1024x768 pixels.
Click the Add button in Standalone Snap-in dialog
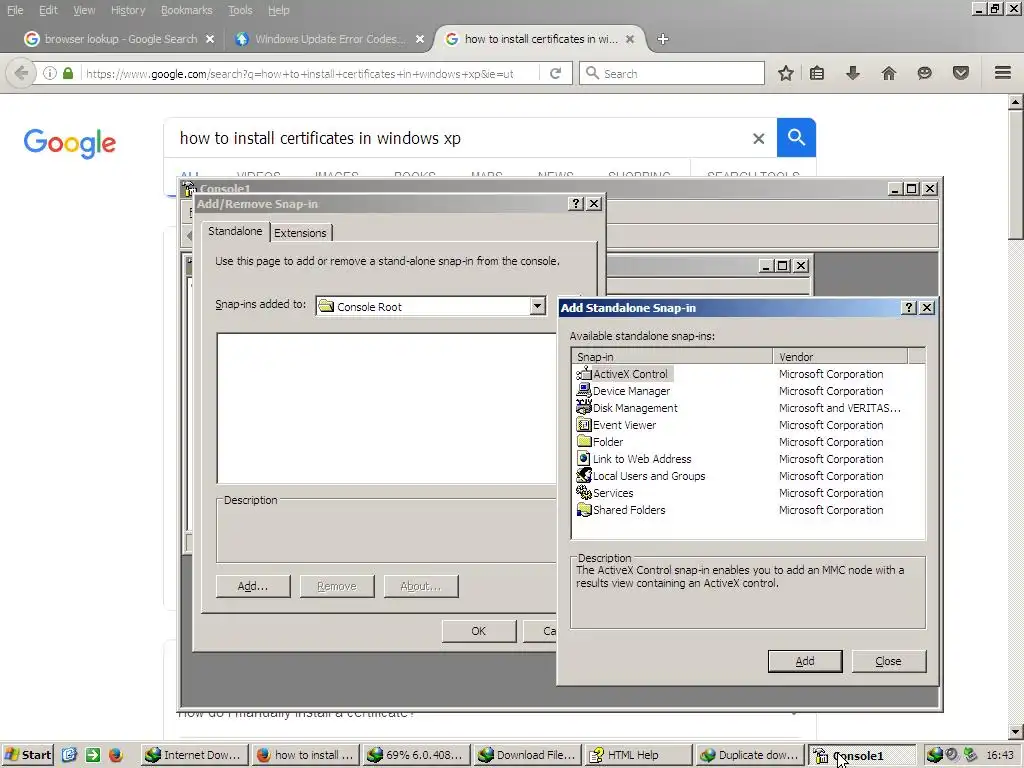click(805, 661)
